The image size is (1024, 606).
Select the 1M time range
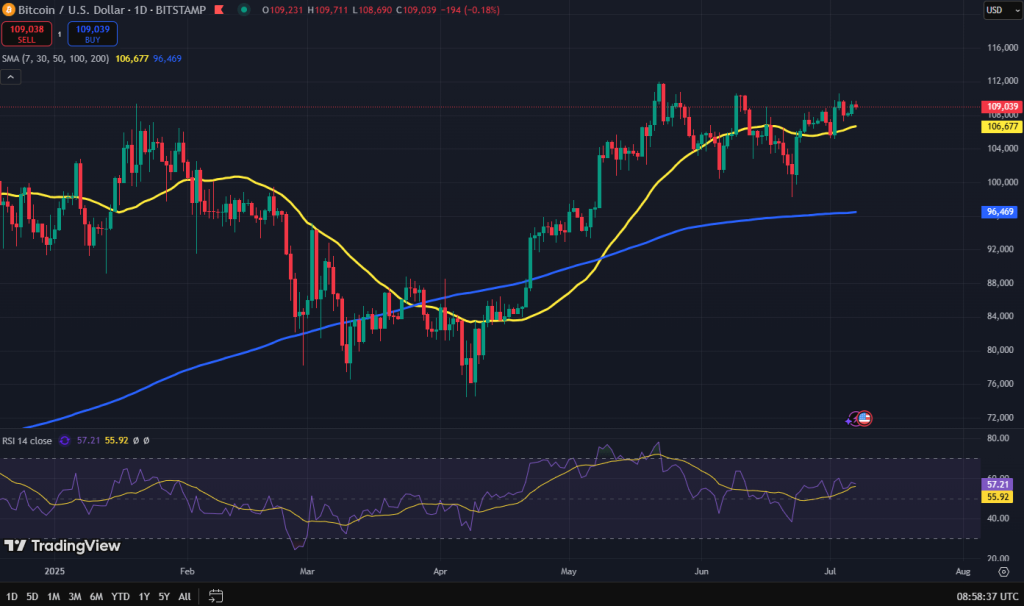(54, 596)
